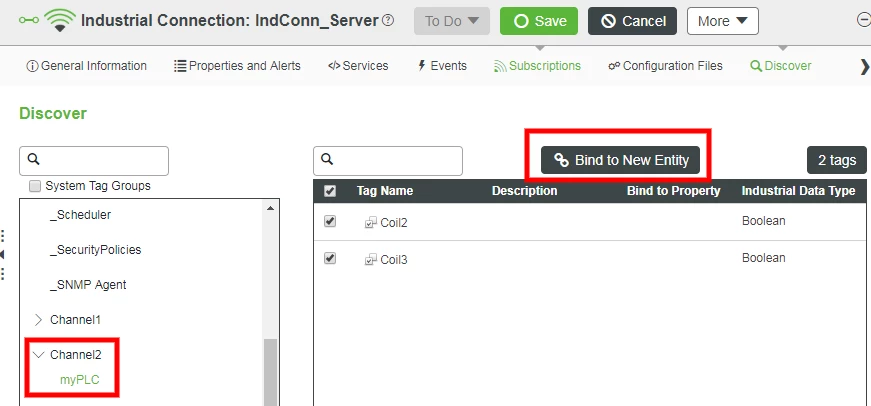Select the _SecurityPolicies tree item
This screenshot has width=871, height=406.
point(96,250)
